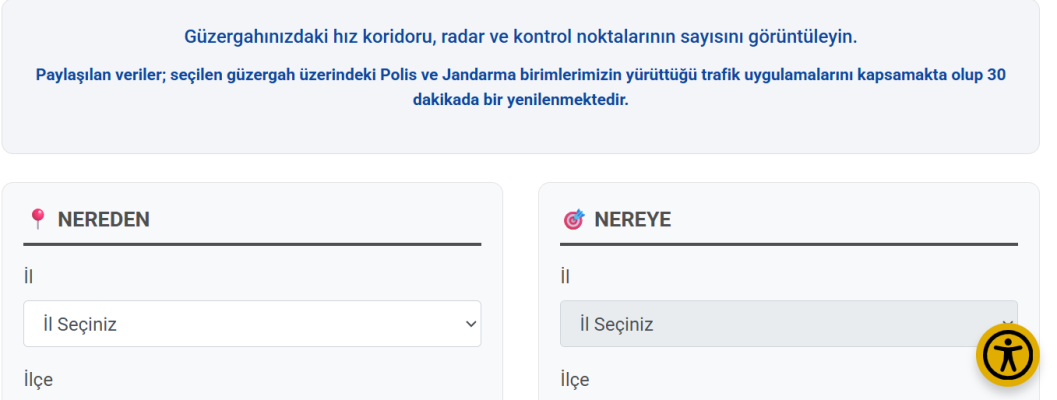This screenshot has width=1057, height=400.
Task: Click the "Güzergahınızdaki hız koridoru" headline text
Action: (310, 37)
